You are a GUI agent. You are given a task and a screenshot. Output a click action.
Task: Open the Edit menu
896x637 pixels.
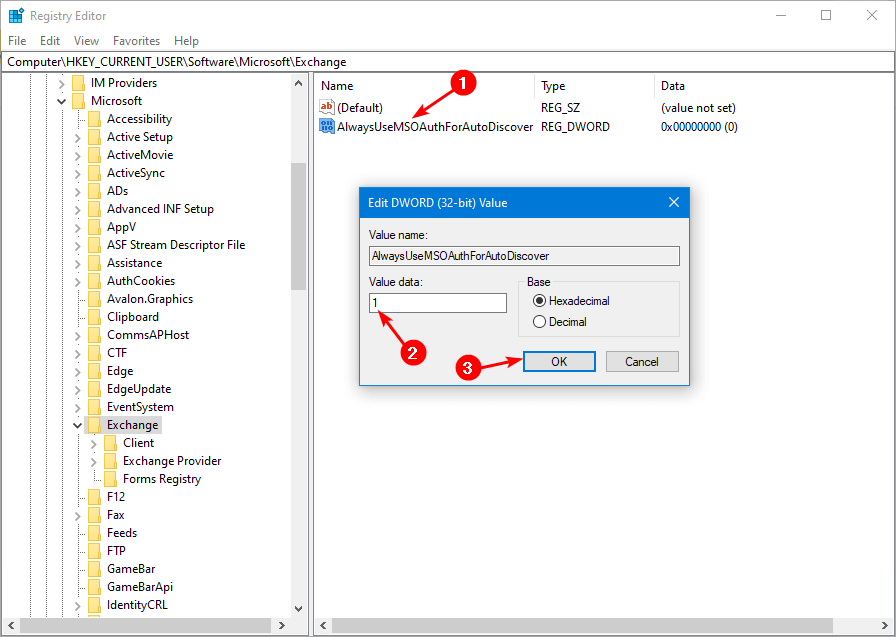pyautogui.click(x=50, y=41)
